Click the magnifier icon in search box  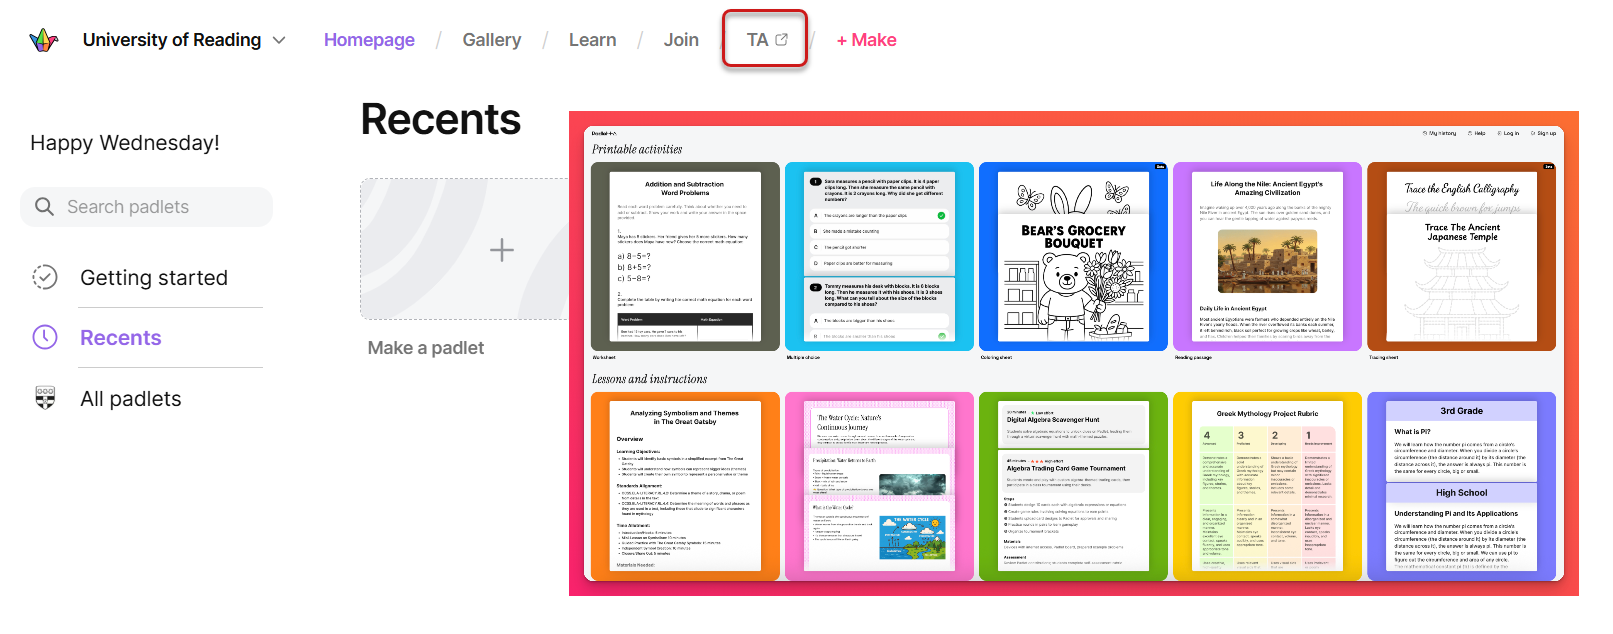point(44,207)
